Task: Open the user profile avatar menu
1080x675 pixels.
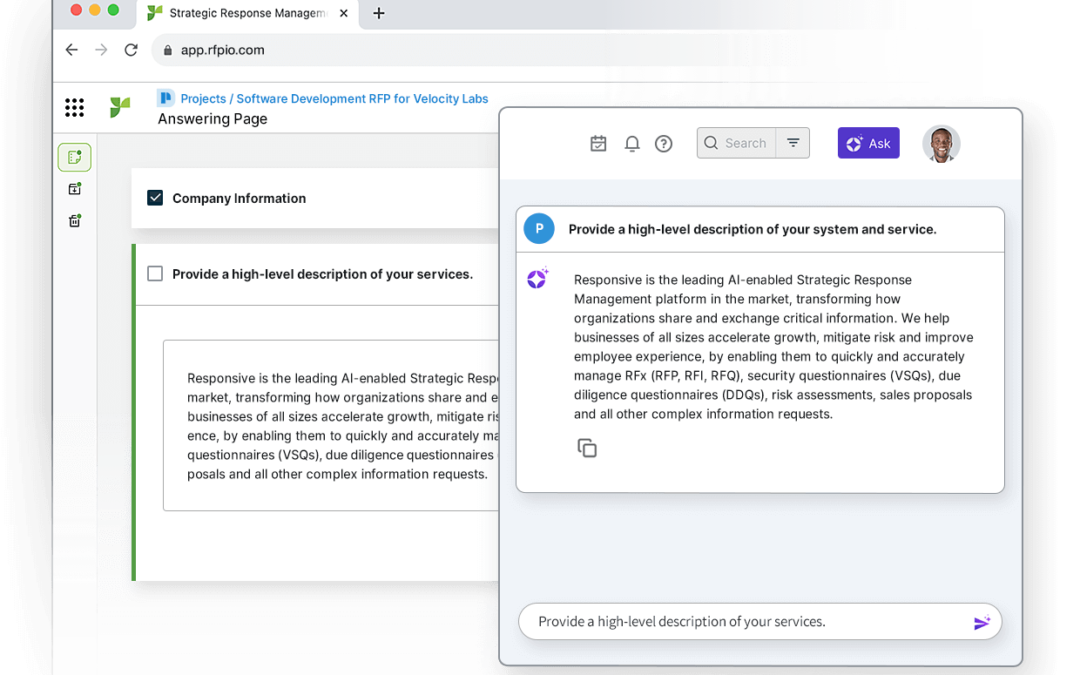Action: coord(941,144)
